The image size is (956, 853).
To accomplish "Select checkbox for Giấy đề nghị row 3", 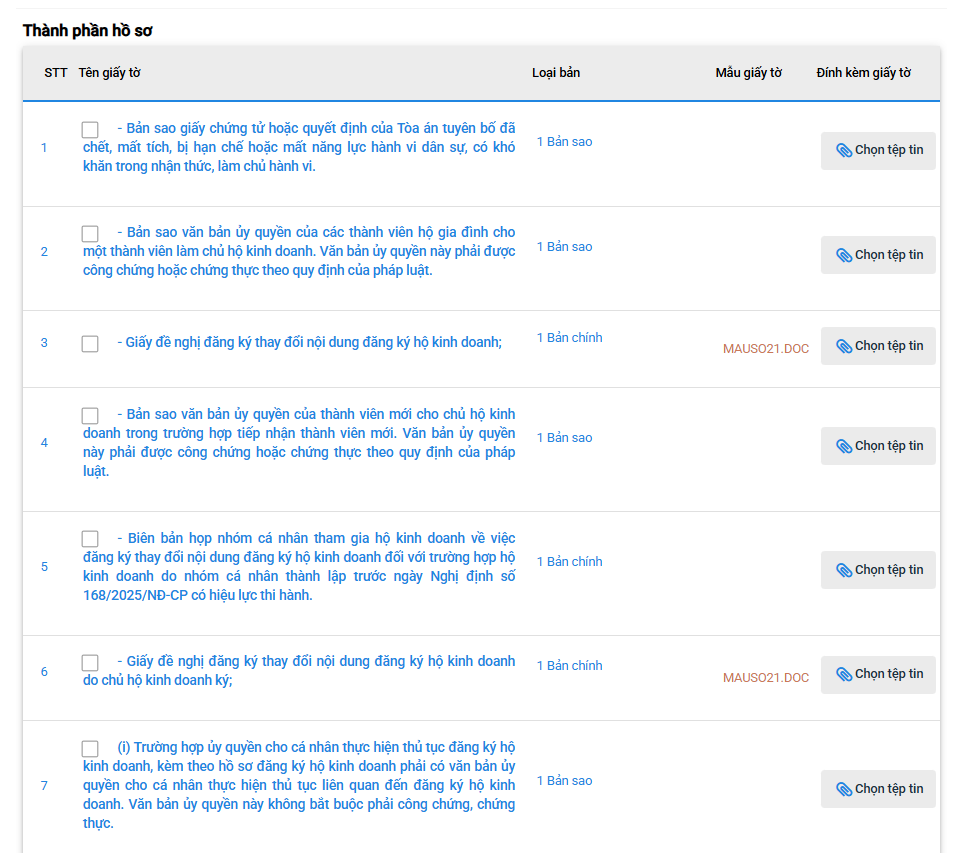I will click(x=90, y=344).
